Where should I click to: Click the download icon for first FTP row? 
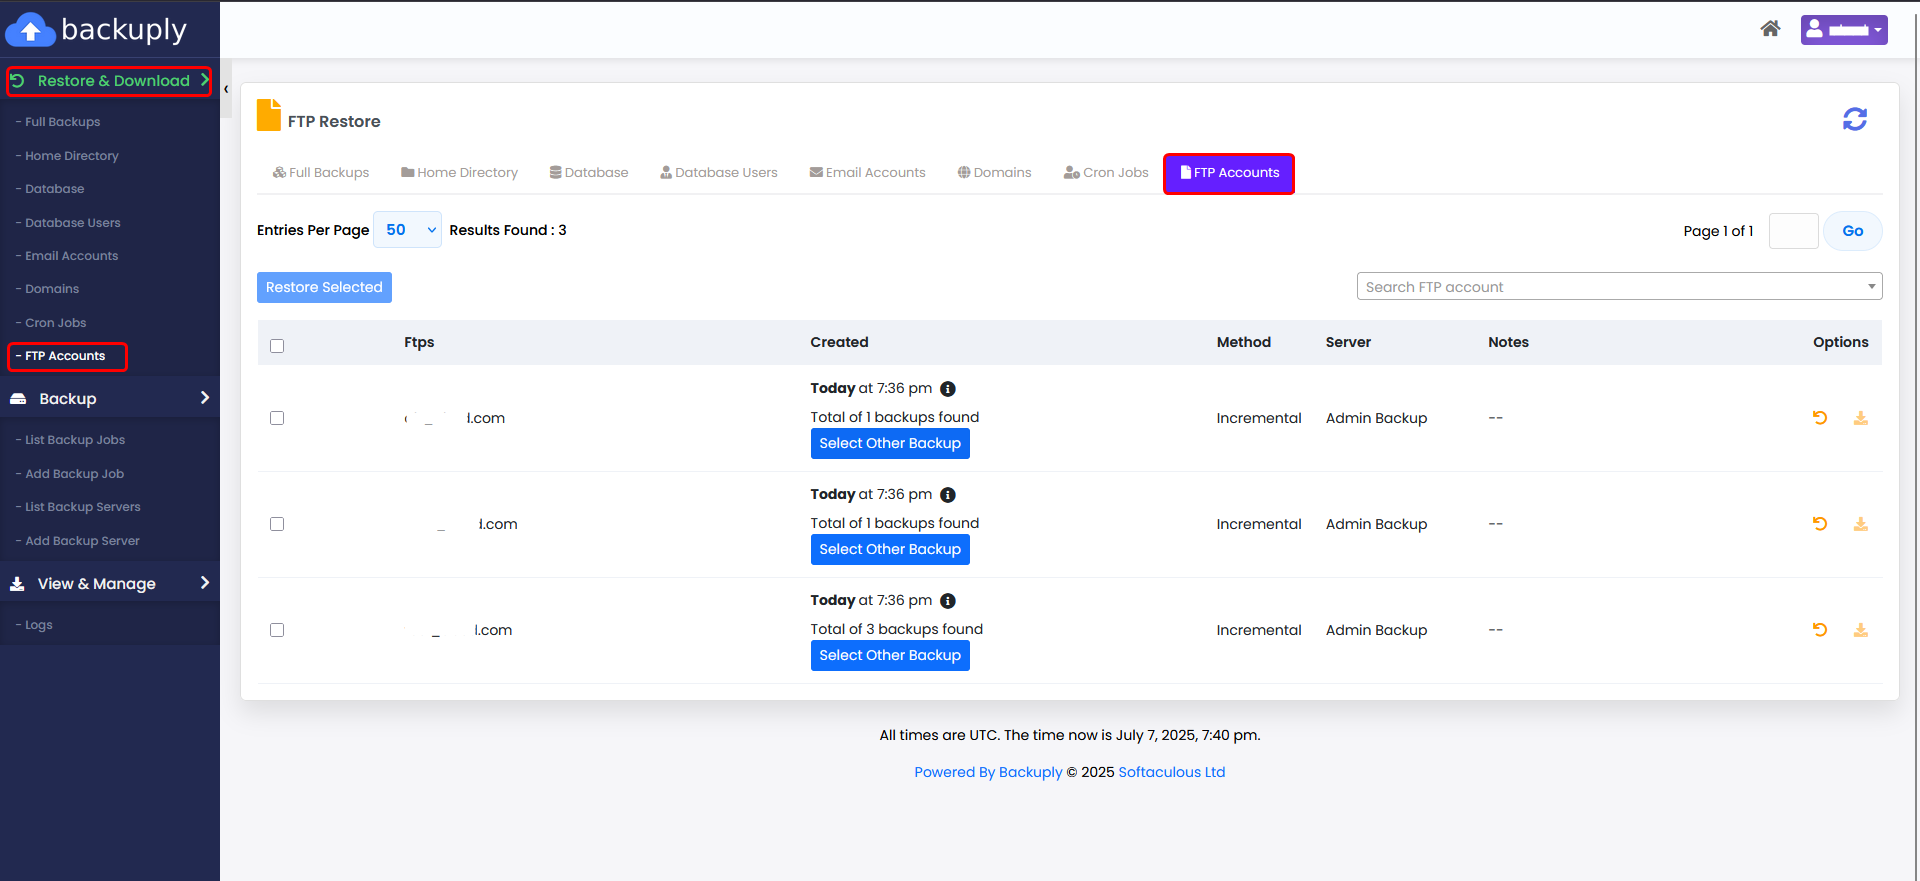[1860, 418]
